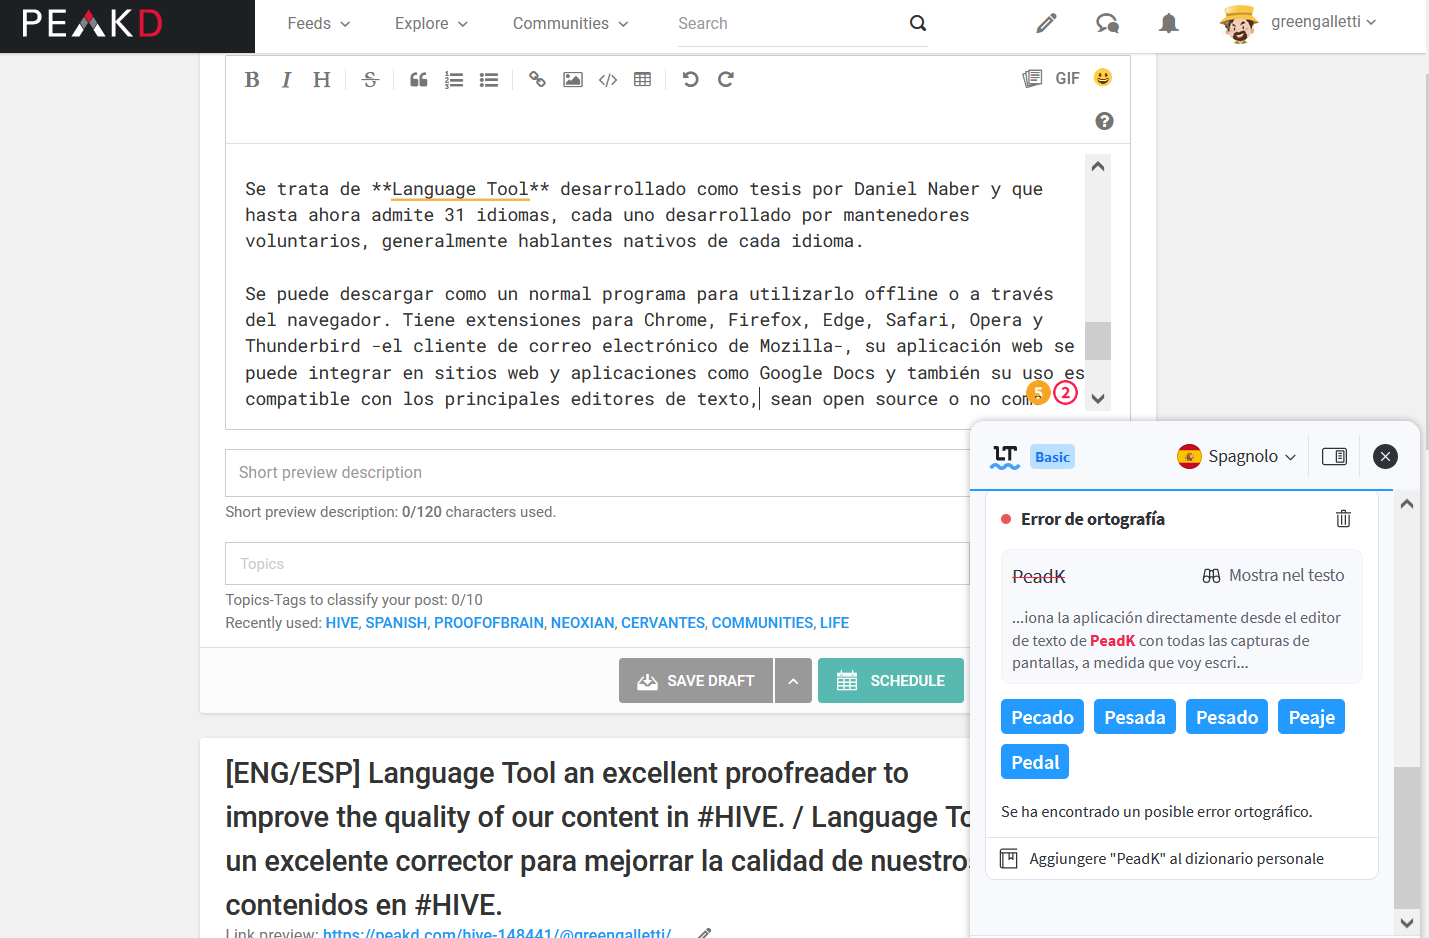Insert a table in the editor
The image size is (1429, 938).
point(643,80)
